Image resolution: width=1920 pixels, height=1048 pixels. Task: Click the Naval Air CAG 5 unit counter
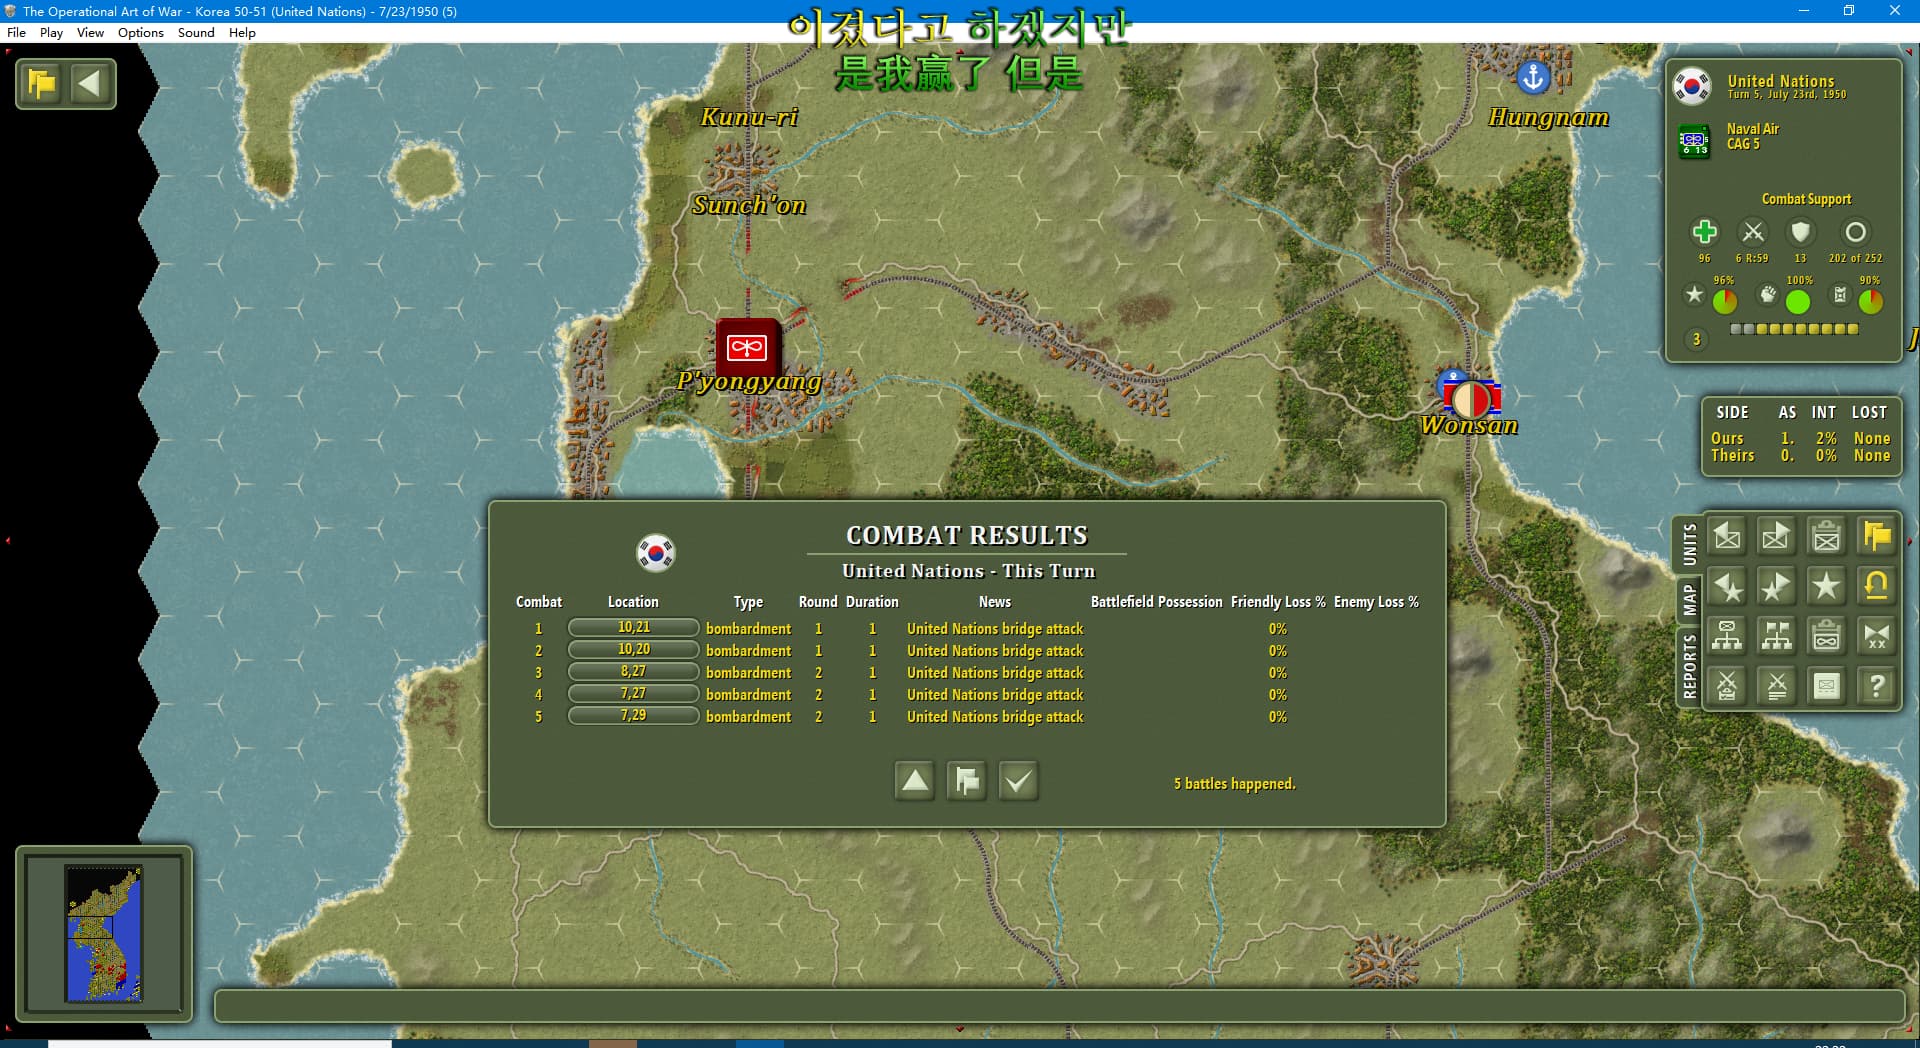(1694, 141)
